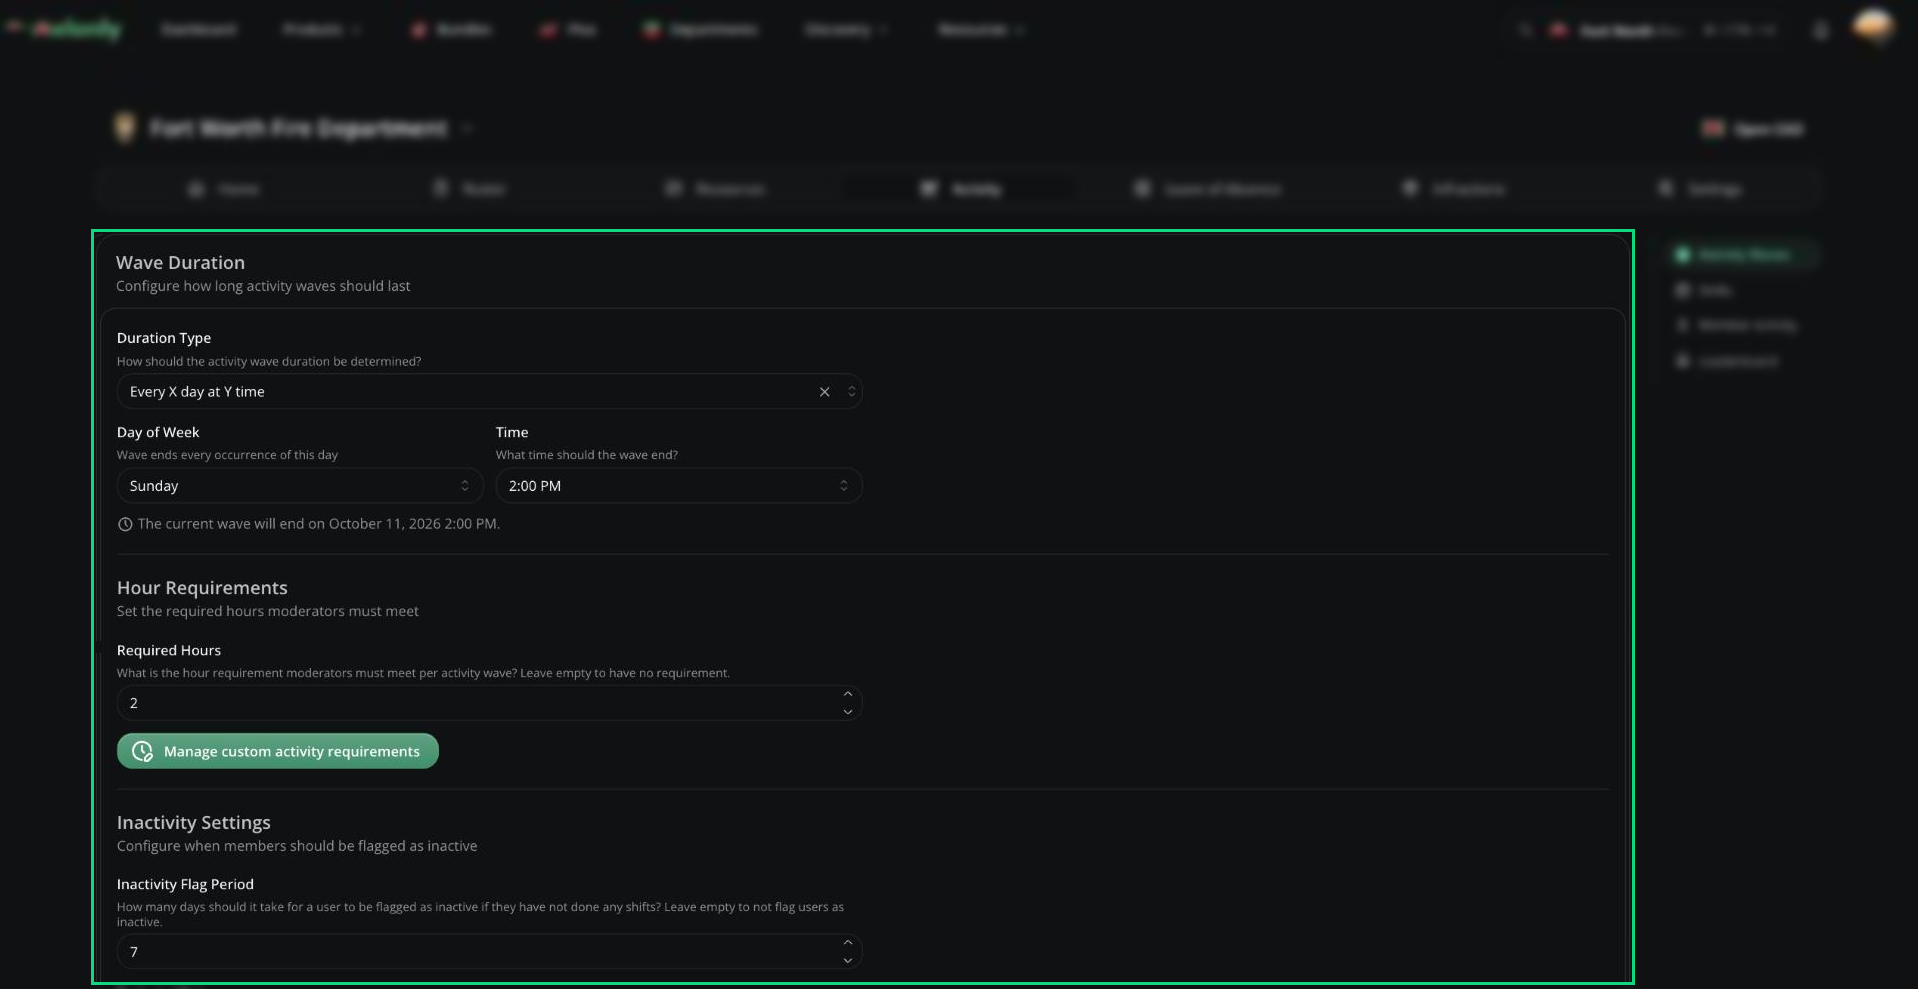The width and height of the screenshot is (1918, 989).
Task: Click the 'Duration Type' label
Action: (x=164, y=338)
